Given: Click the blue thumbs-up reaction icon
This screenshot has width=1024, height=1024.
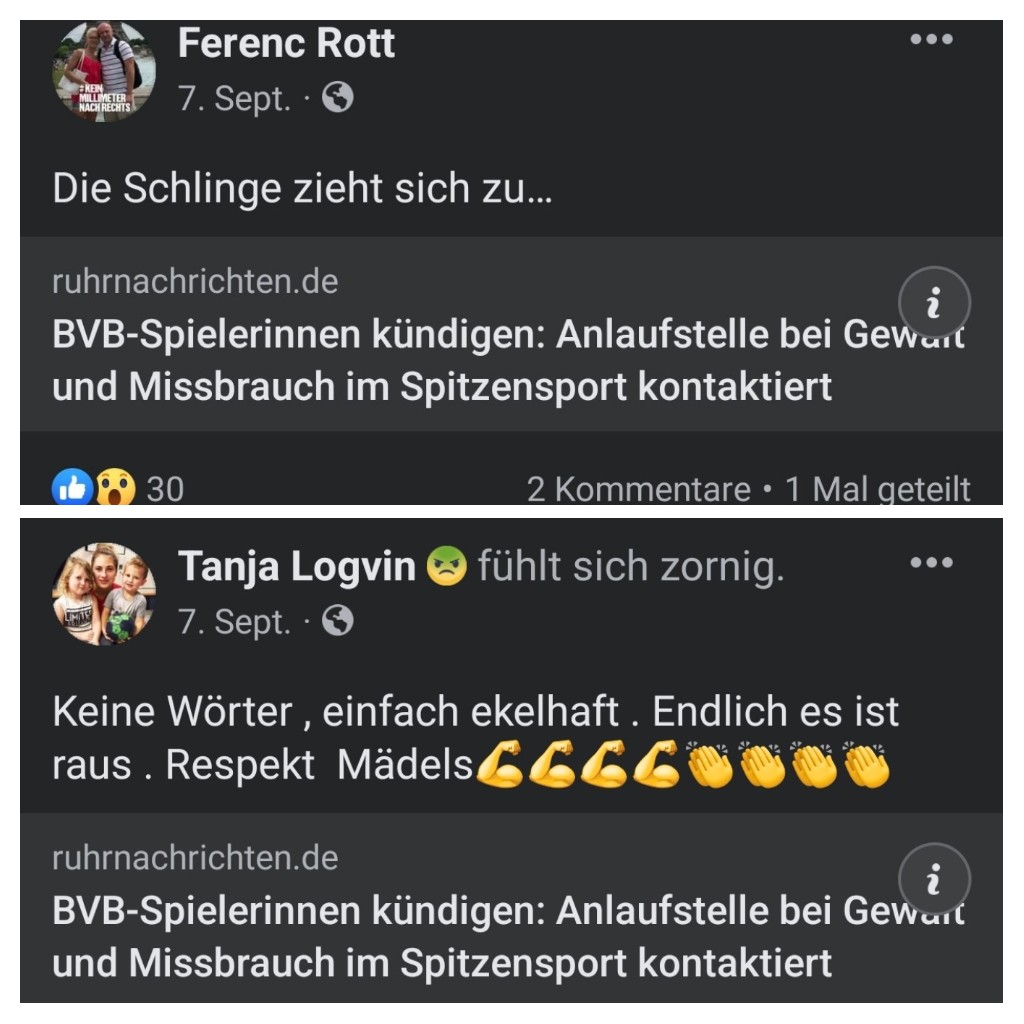Looking at the screenshot, I should tap(71, 489).
